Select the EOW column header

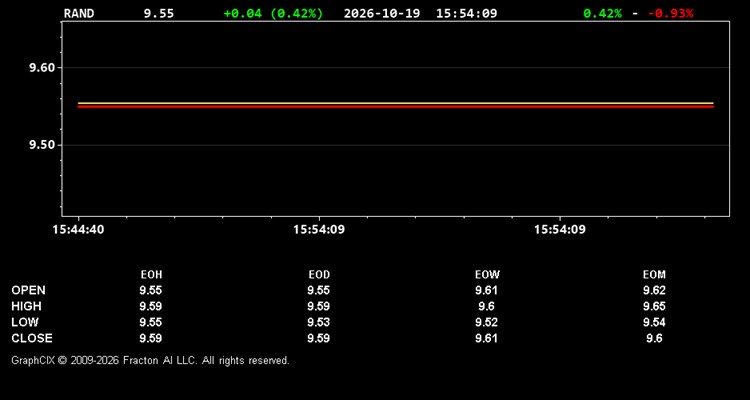click(x=487, y=275)
